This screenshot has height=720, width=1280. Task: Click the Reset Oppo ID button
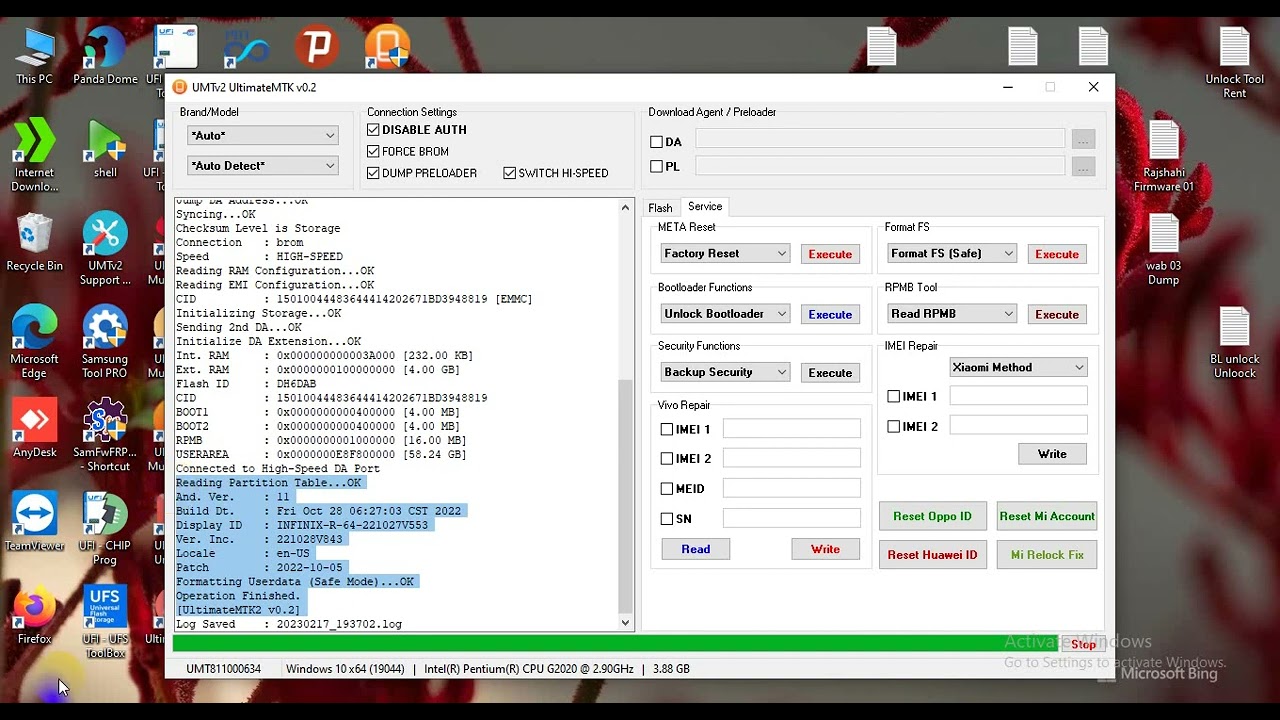click(932, 516)
